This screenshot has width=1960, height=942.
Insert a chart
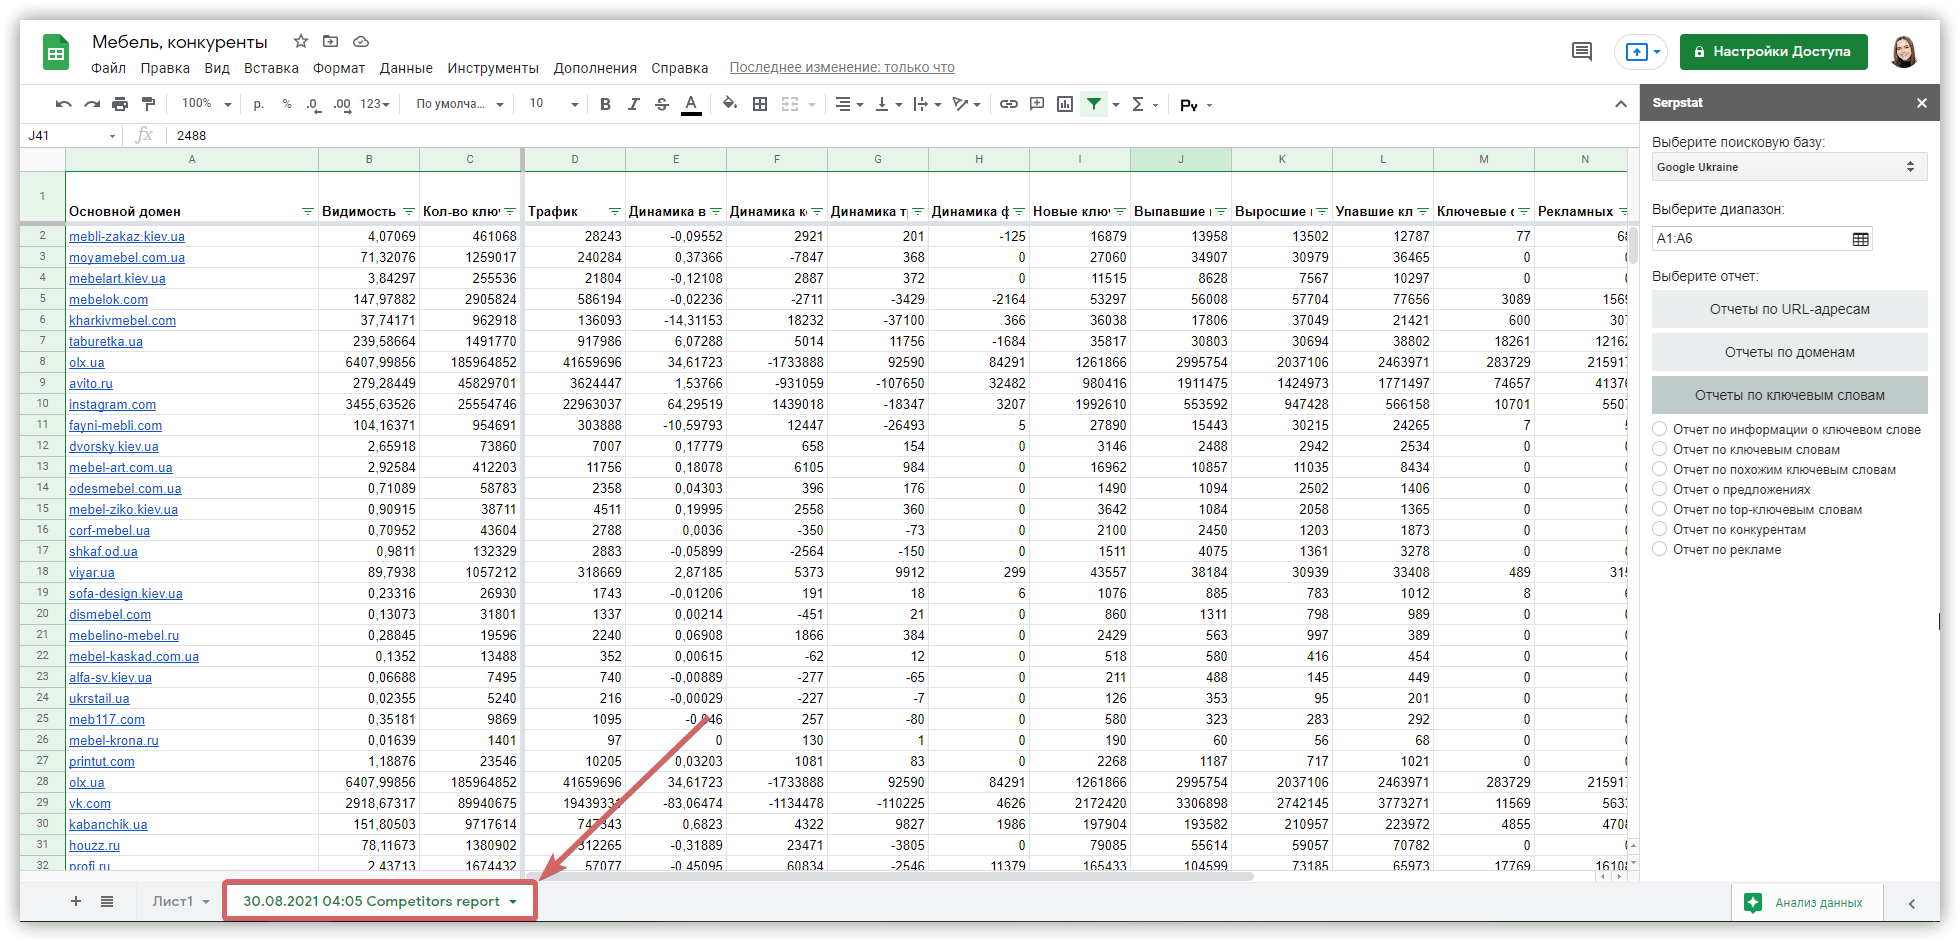tap(1065, 104)
